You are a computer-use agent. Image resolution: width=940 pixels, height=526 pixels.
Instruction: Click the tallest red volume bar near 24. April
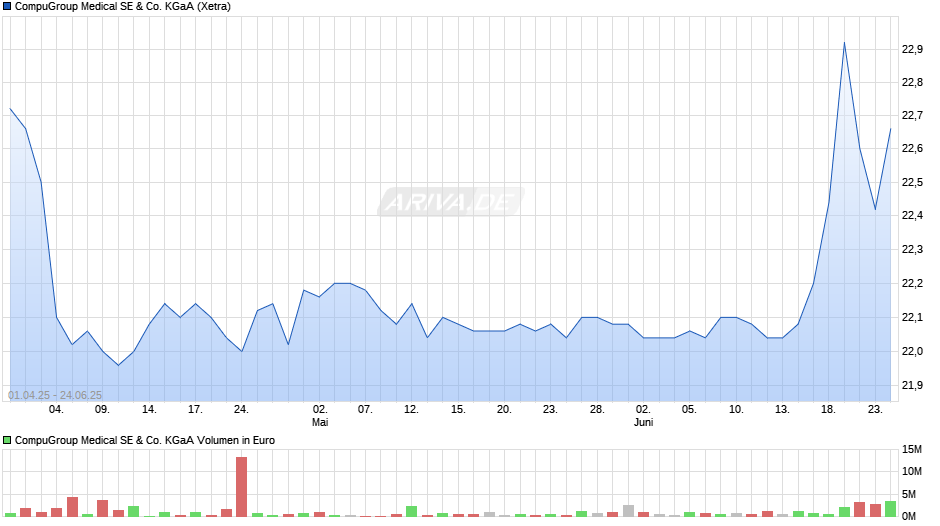[x=241, y=487]
